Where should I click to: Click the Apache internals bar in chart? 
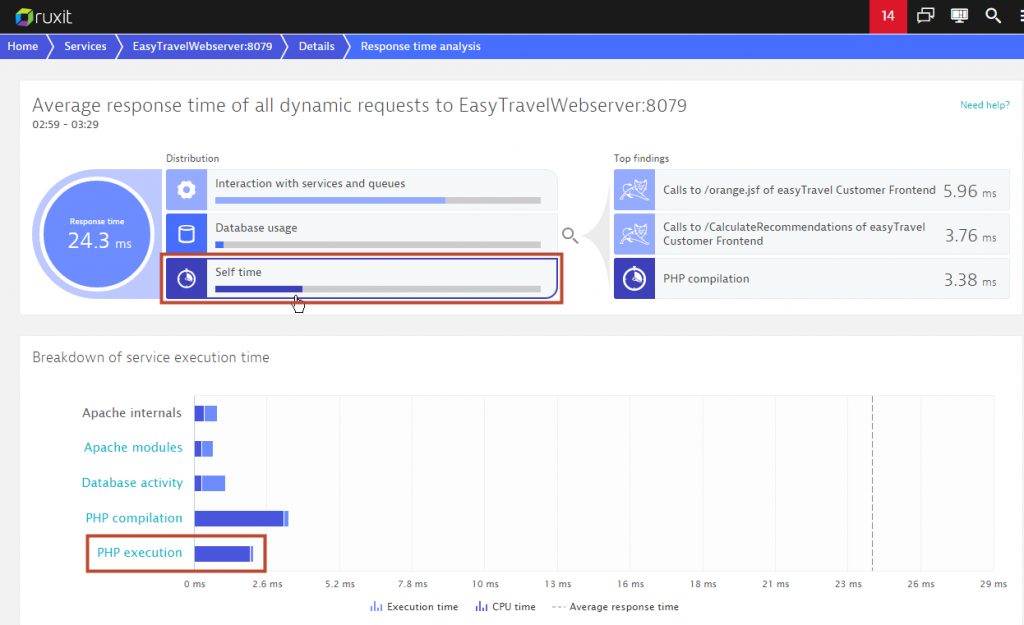pos(206,413)
